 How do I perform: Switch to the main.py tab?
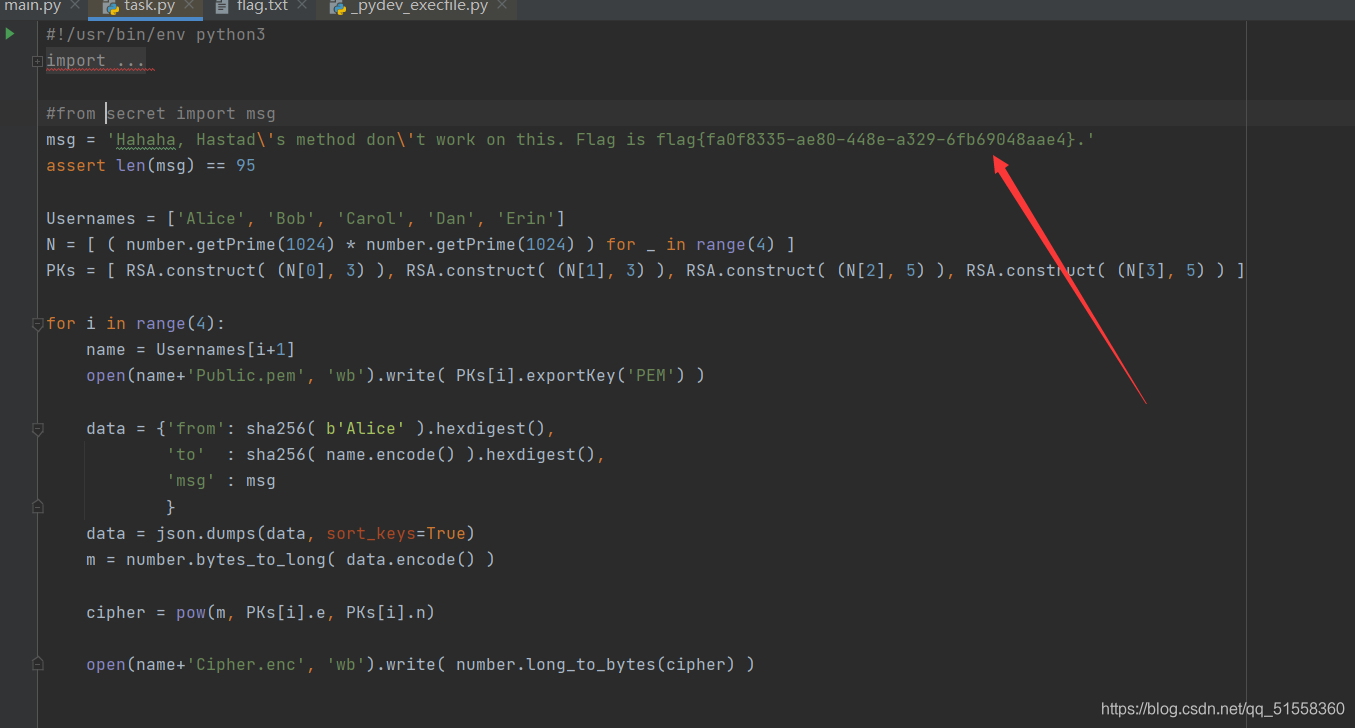click(33, 6)
